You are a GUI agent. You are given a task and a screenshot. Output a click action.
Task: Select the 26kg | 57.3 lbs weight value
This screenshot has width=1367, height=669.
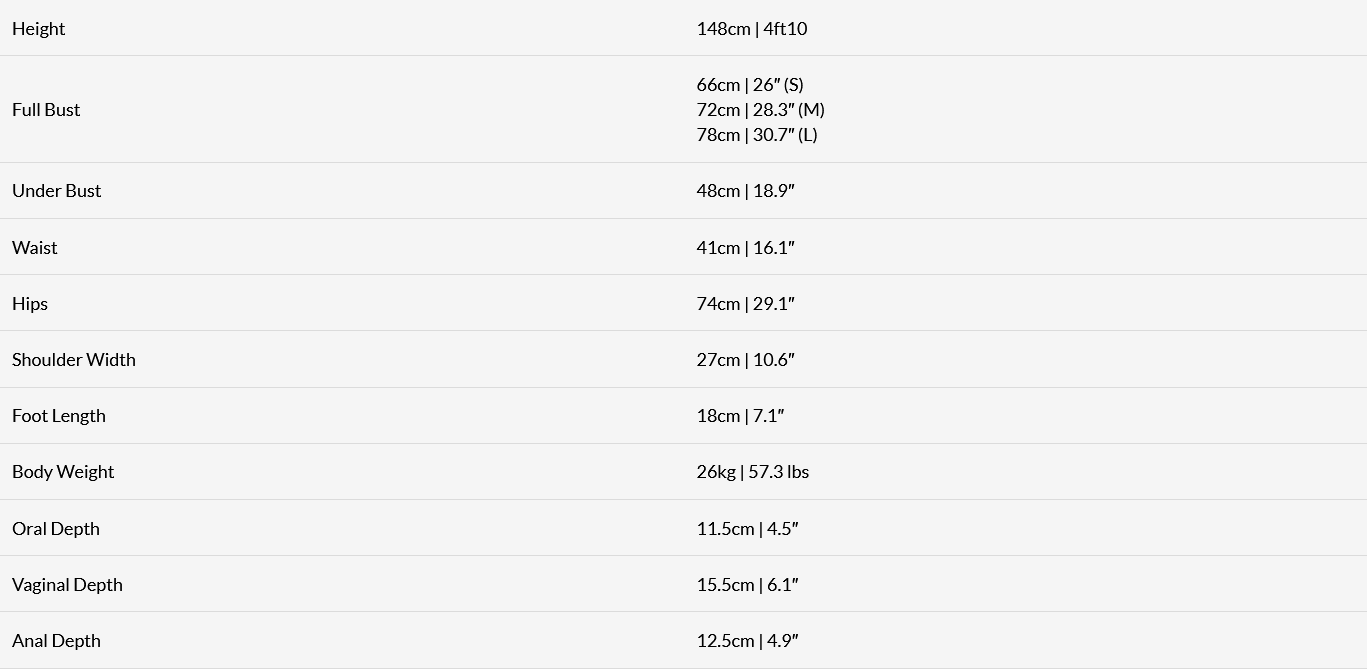click(x=752, y=472)
